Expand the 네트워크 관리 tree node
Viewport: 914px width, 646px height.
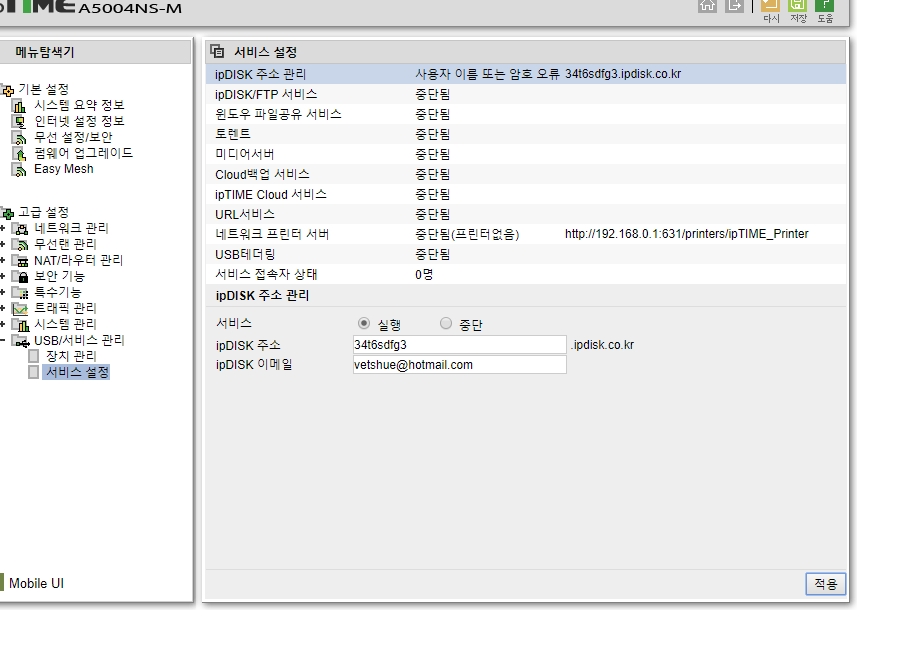point(3,228)
